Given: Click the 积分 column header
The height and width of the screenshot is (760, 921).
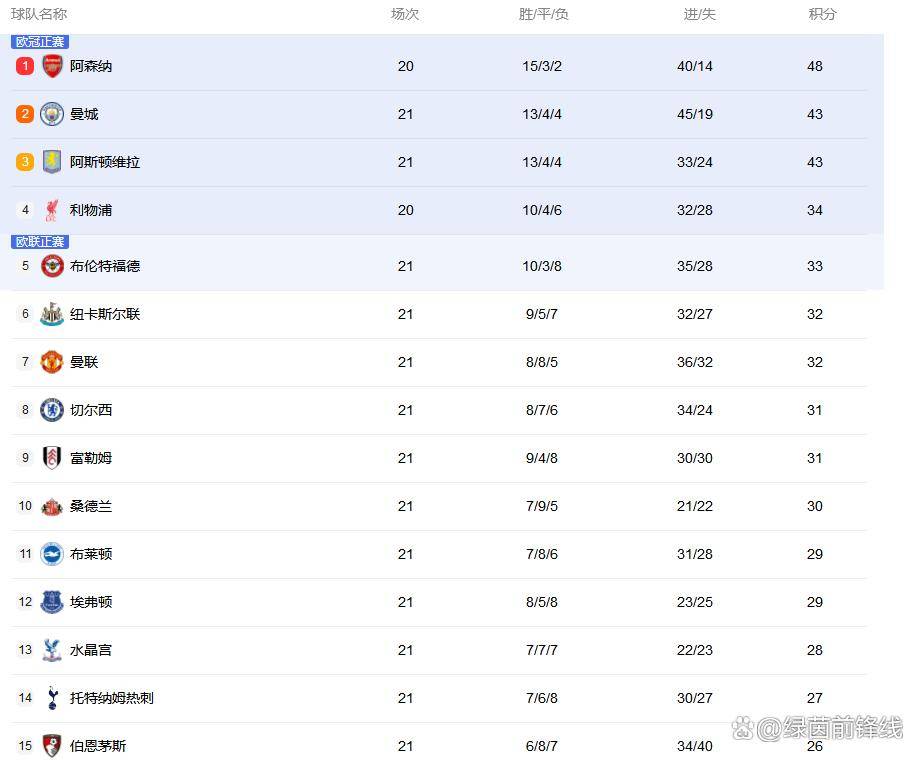Looking at the screenshot, I should pos(822,14).
